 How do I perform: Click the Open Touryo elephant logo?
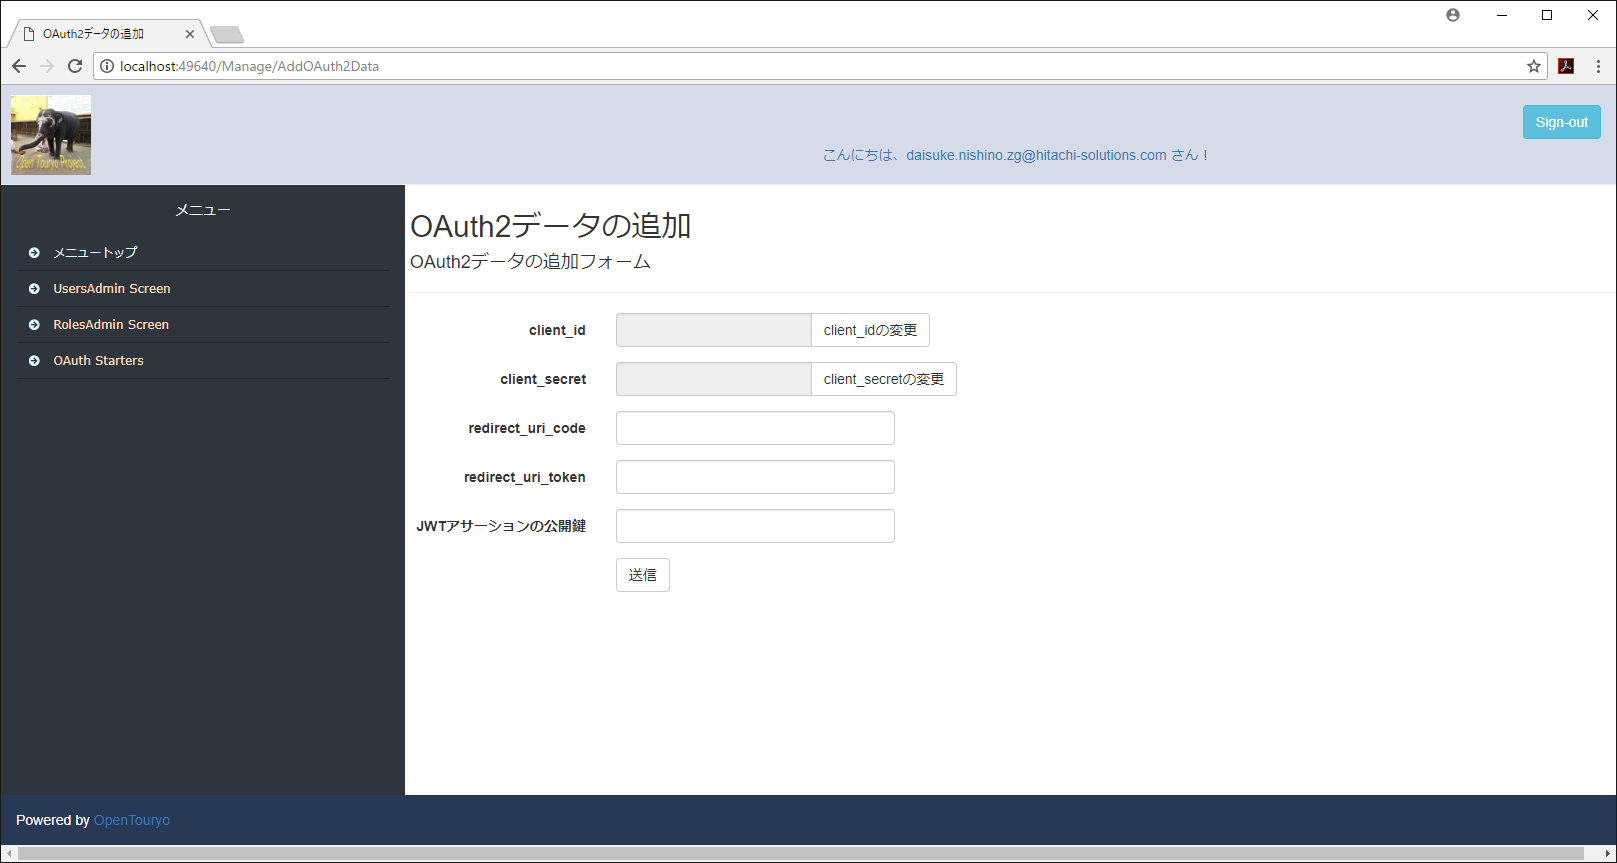(x=51, y=135)
